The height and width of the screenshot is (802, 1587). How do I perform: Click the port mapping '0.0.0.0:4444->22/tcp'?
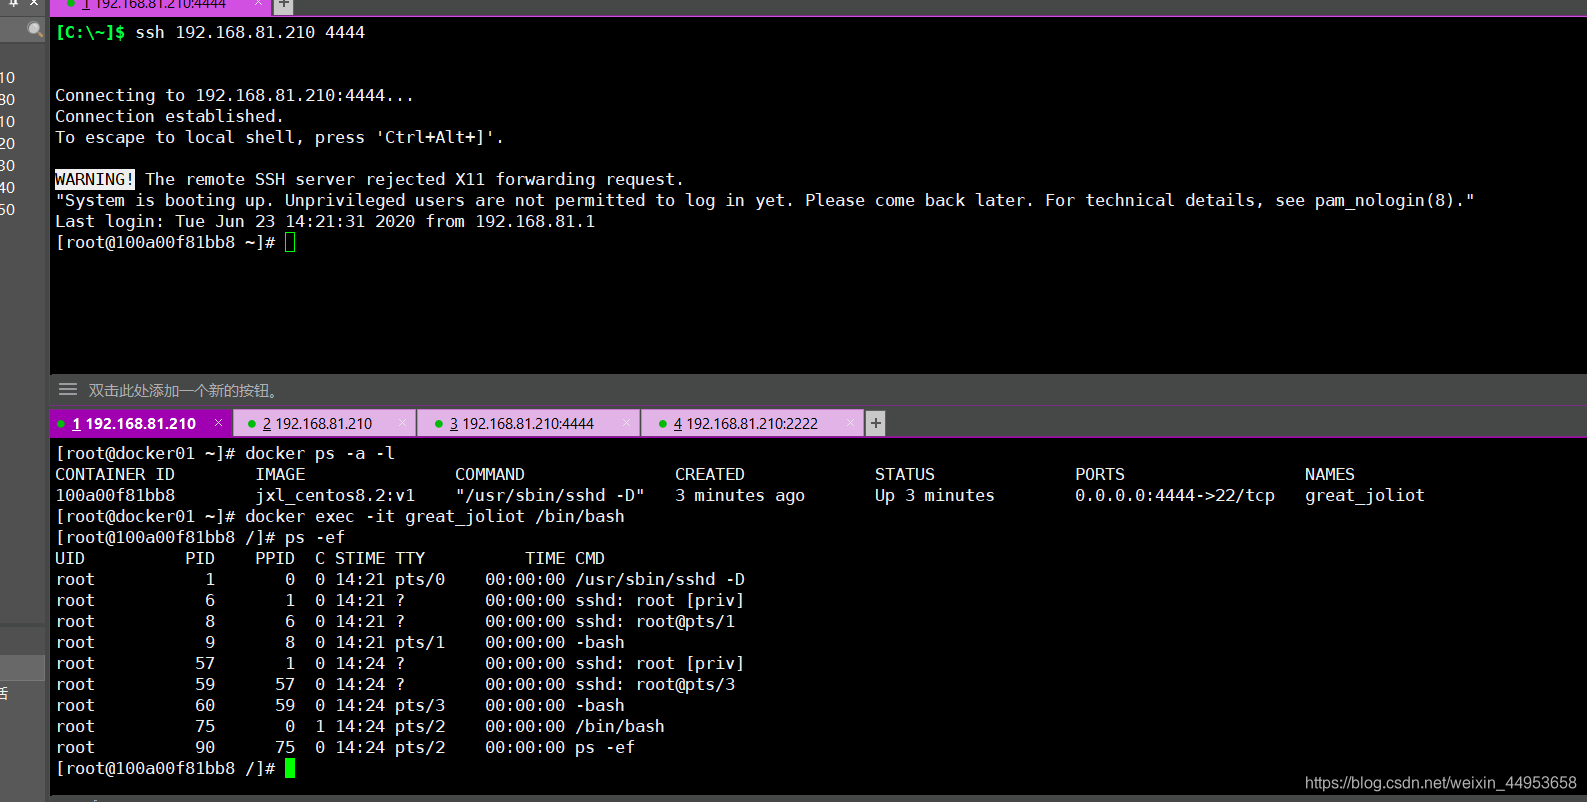tap(1175, 495)
